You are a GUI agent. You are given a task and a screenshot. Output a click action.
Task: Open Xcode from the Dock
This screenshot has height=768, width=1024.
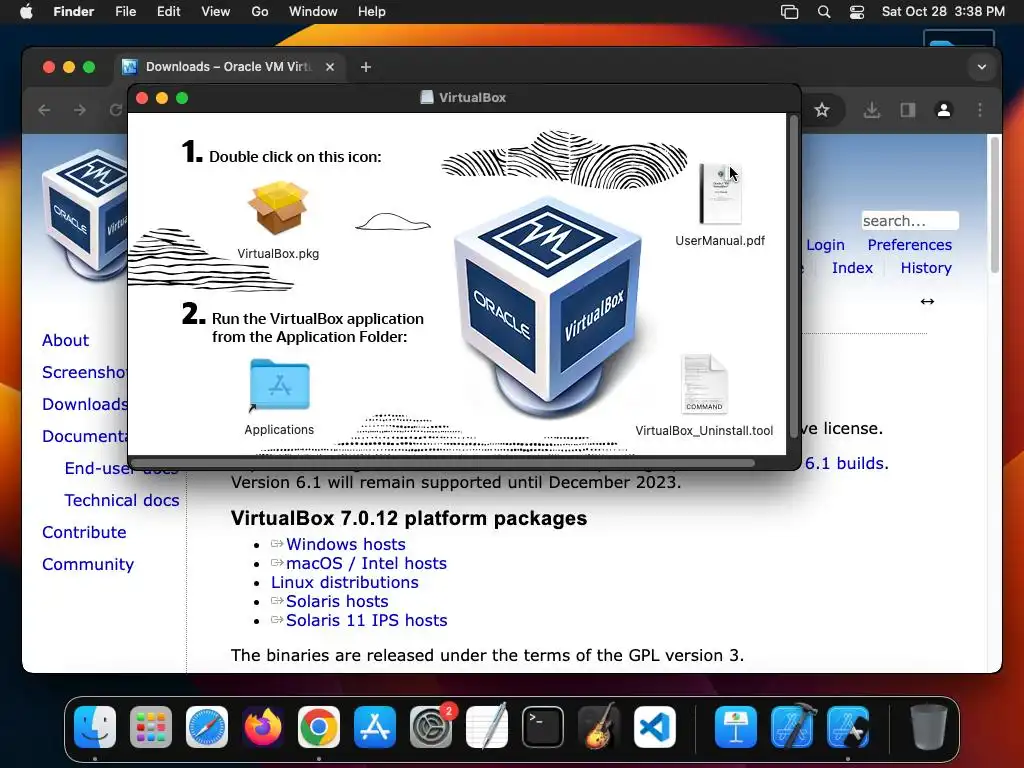click(x=792, y=727)
